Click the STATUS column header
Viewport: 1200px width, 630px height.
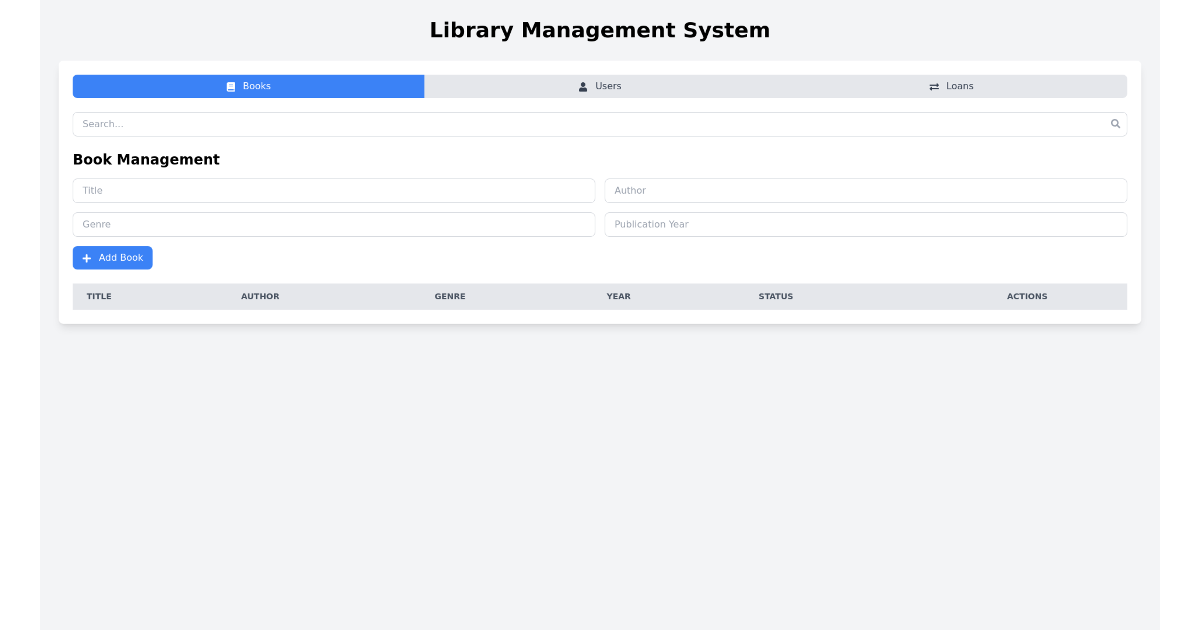(776, 296)
